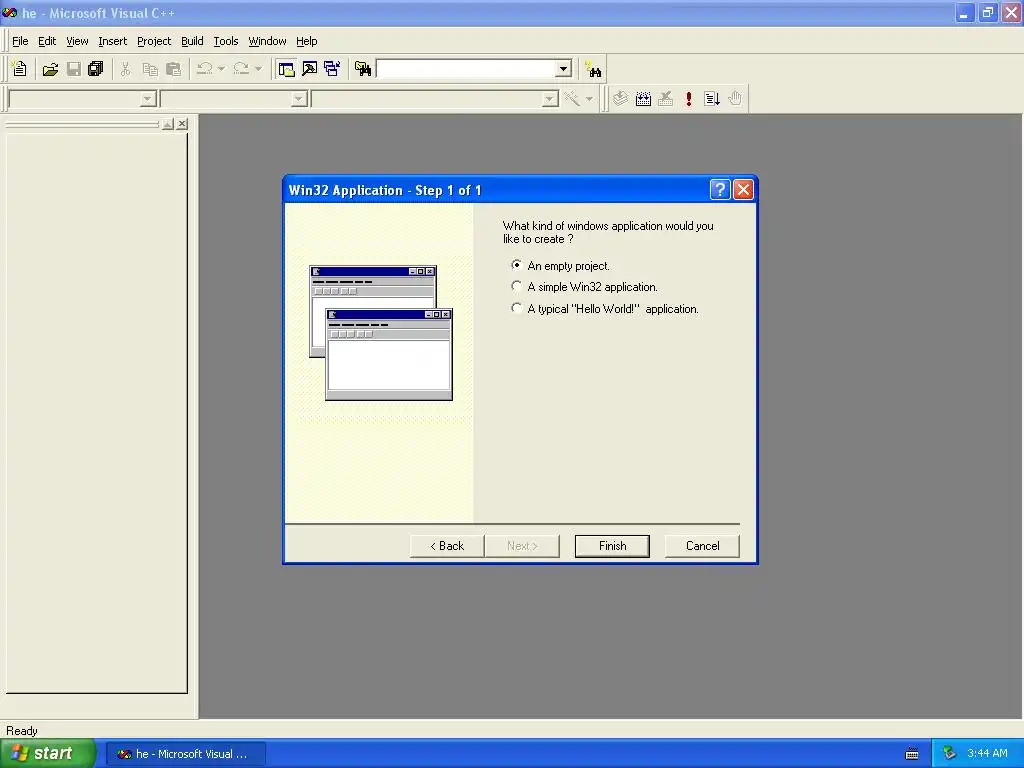This screenshot has width=1024, height=768.
Task: Toggle the Workspace window icon
Action: coord(286,69)
